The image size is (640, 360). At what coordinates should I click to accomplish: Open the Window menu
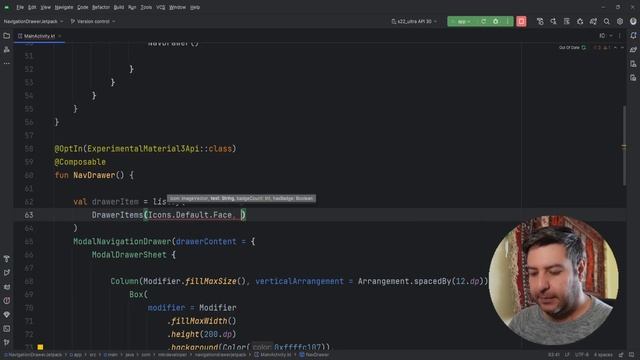(x=177, y=7)
